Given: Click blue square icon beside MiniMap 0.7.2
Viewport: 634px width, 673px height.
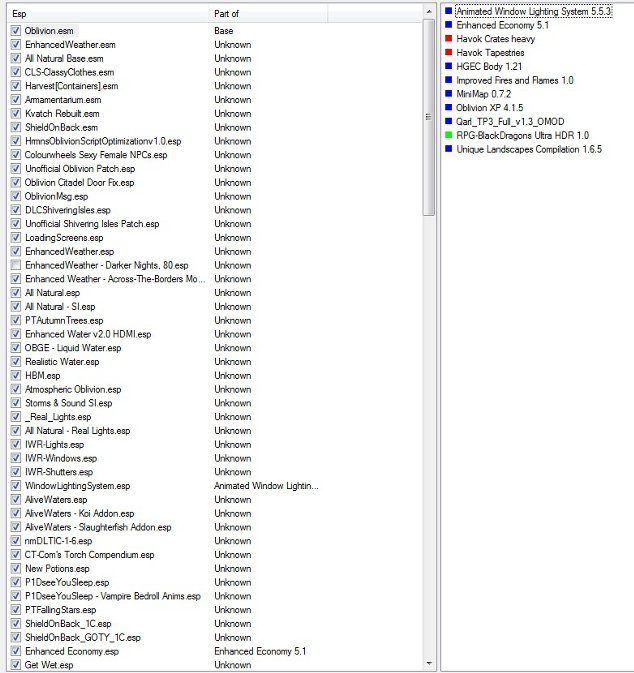Looking at the screenshot, I should [x=449, y=94].
